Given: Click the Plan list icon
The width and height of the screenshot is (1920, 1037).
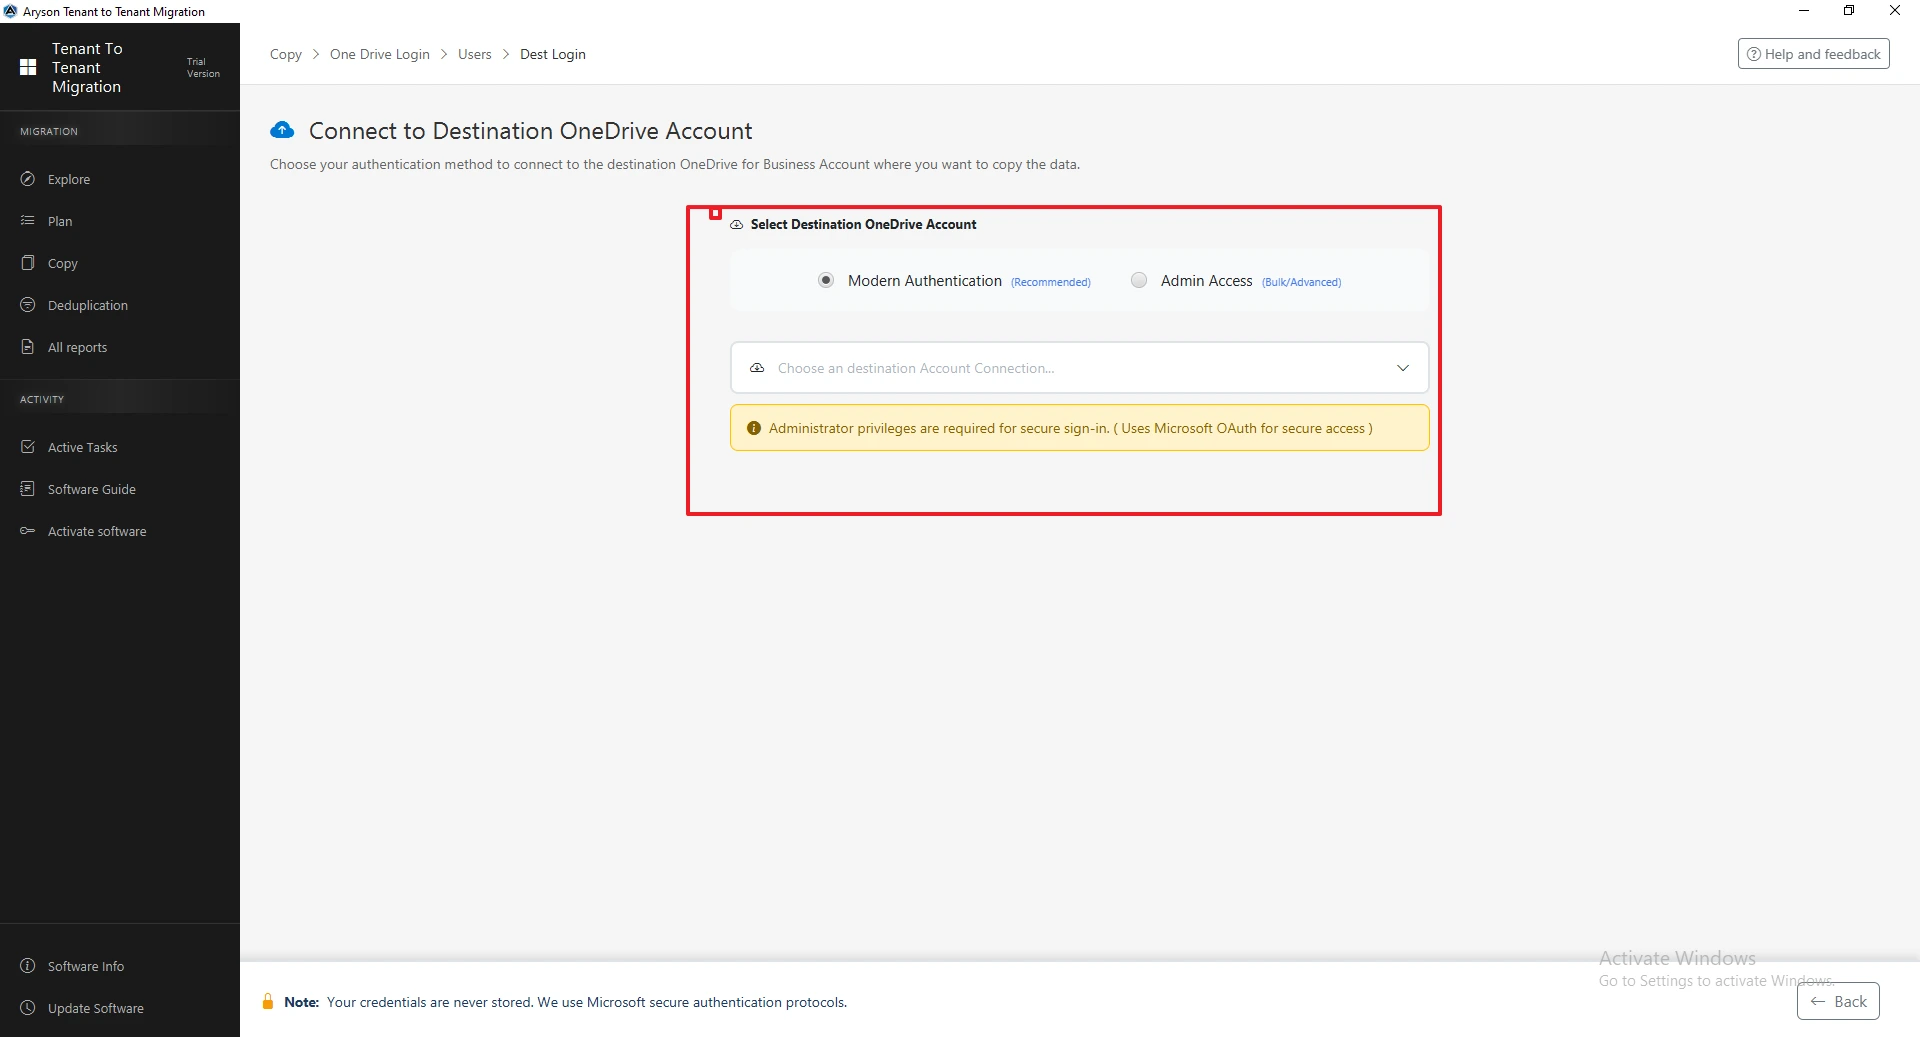Looking at the screenshot, I should pos(28,221).
